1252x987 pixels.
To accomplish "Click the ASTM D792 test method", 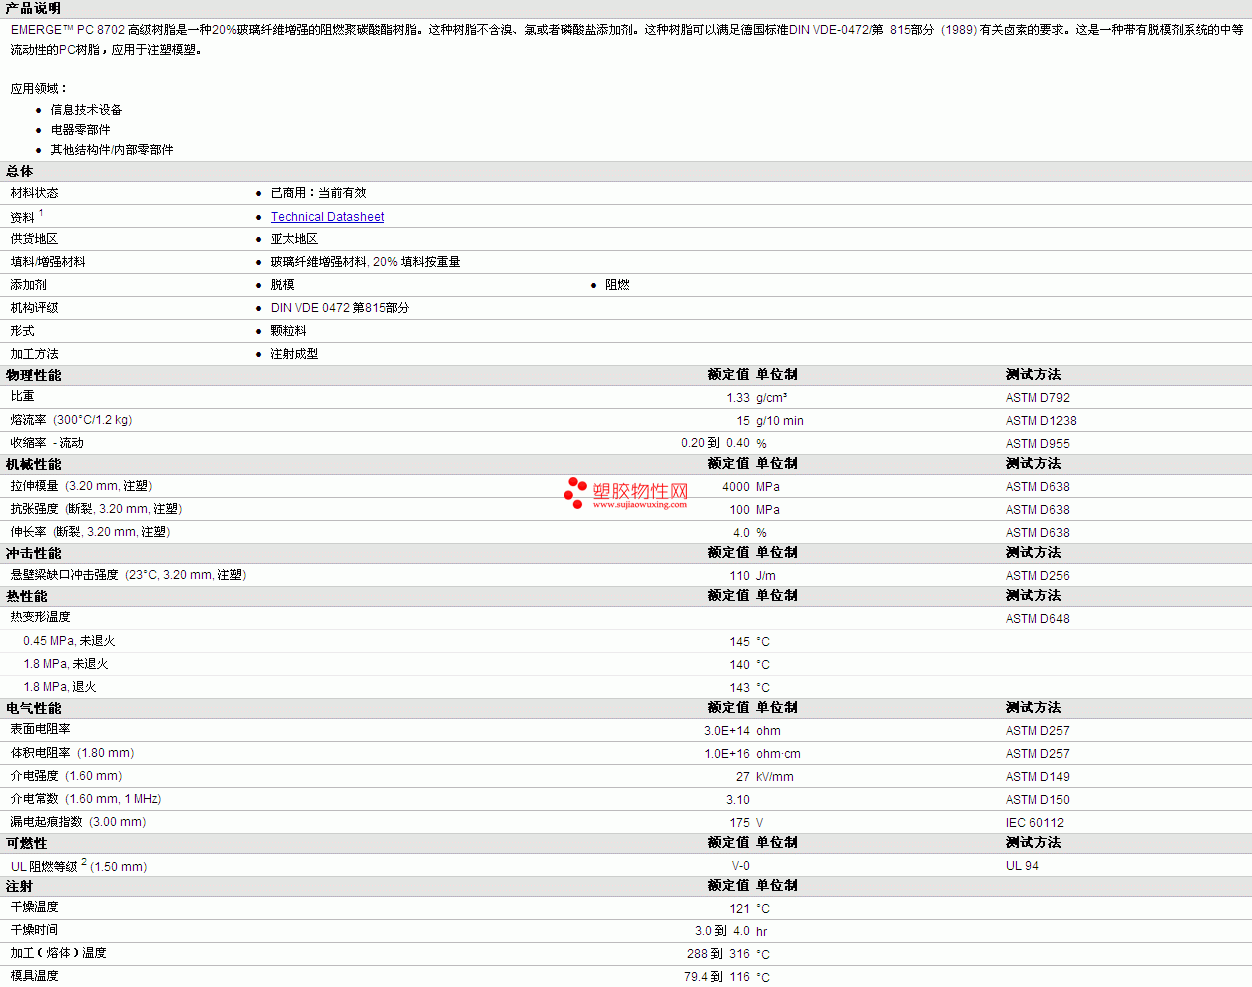I will pos(1037,398).
